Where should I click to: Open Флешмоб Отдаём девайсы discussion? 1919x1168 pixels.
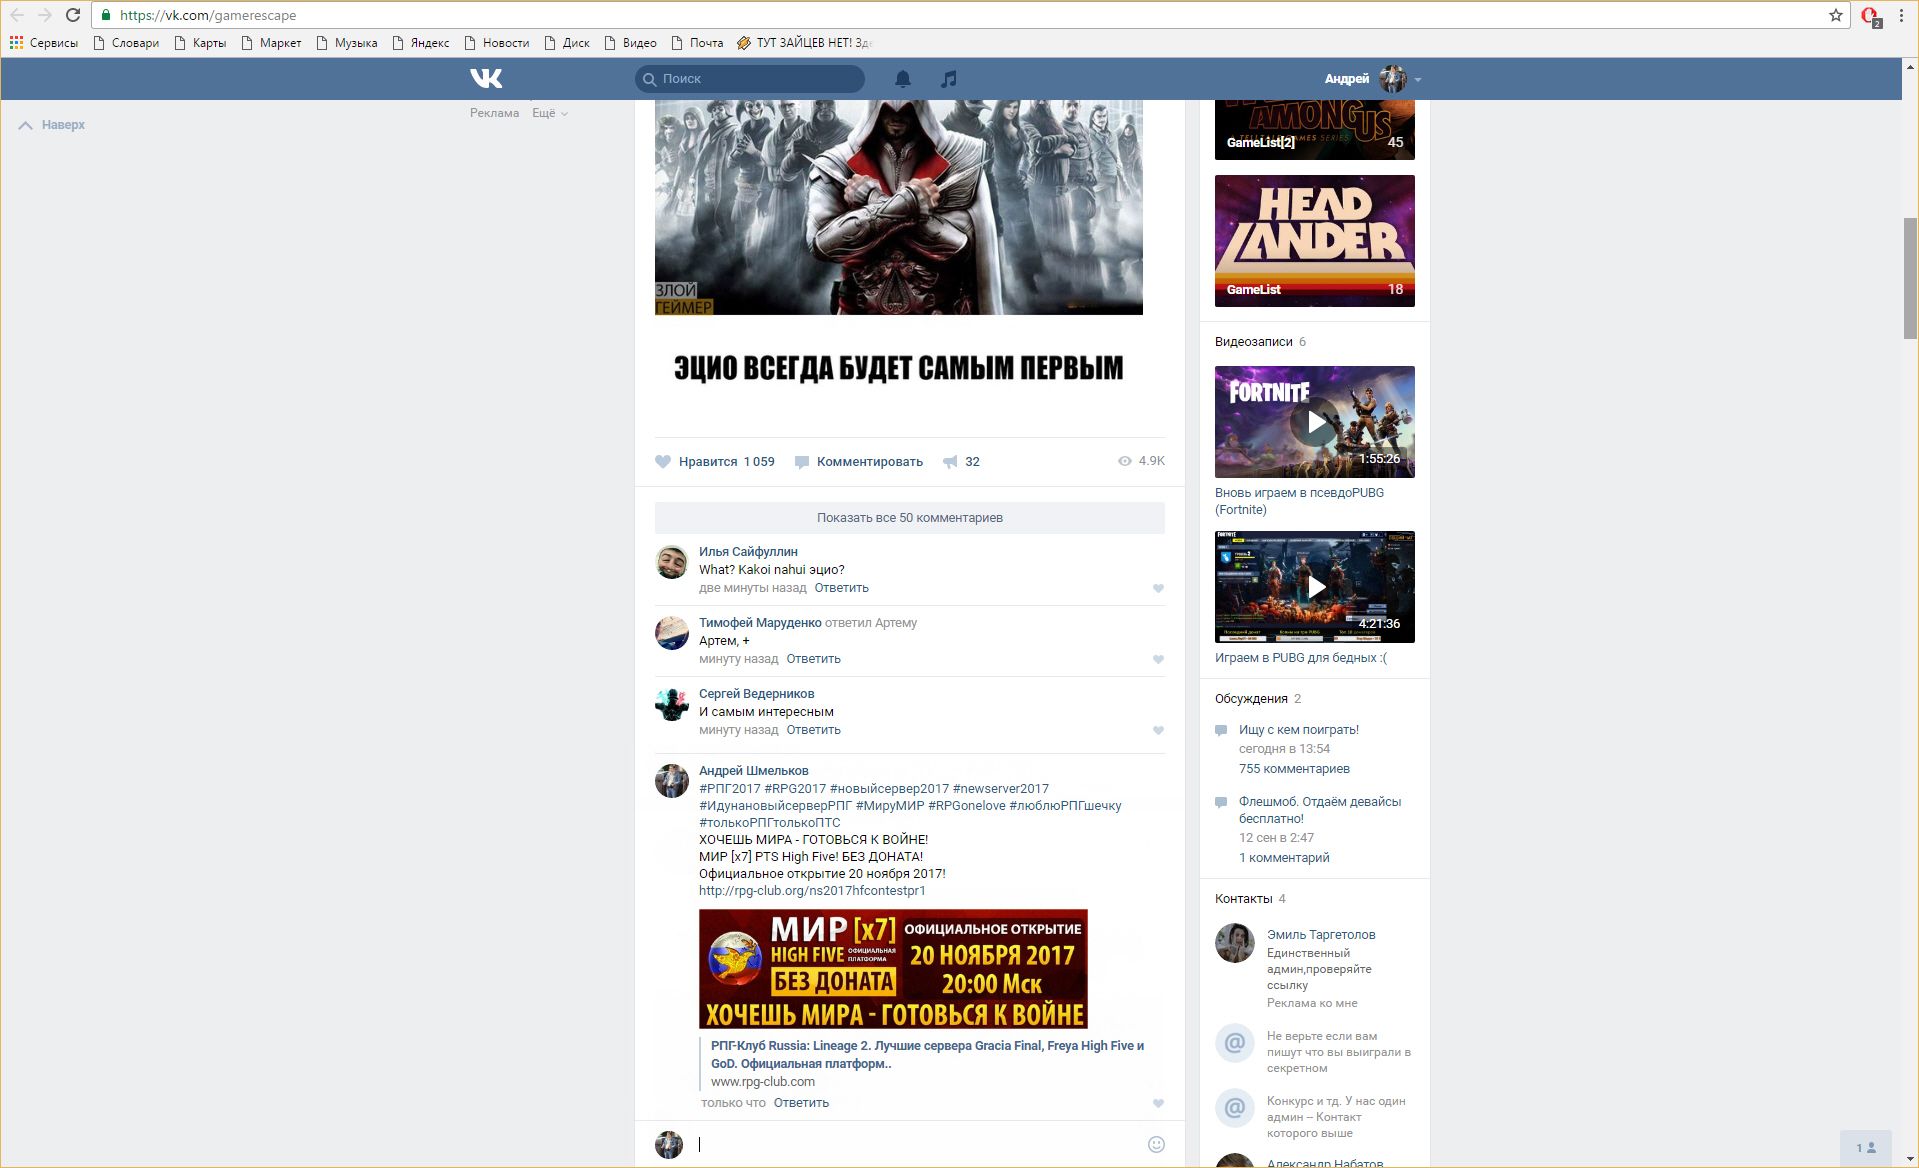click(1320, 810)
